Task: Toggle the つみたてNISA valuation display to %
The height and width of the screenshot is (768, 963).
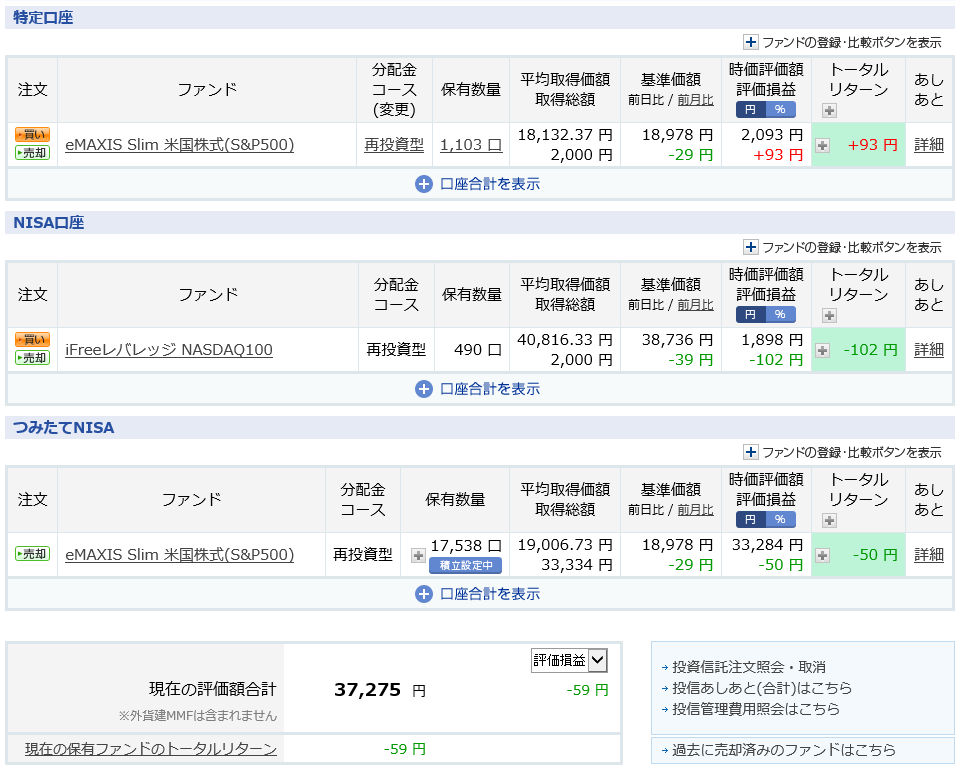Action: click(x=781, y=520)
